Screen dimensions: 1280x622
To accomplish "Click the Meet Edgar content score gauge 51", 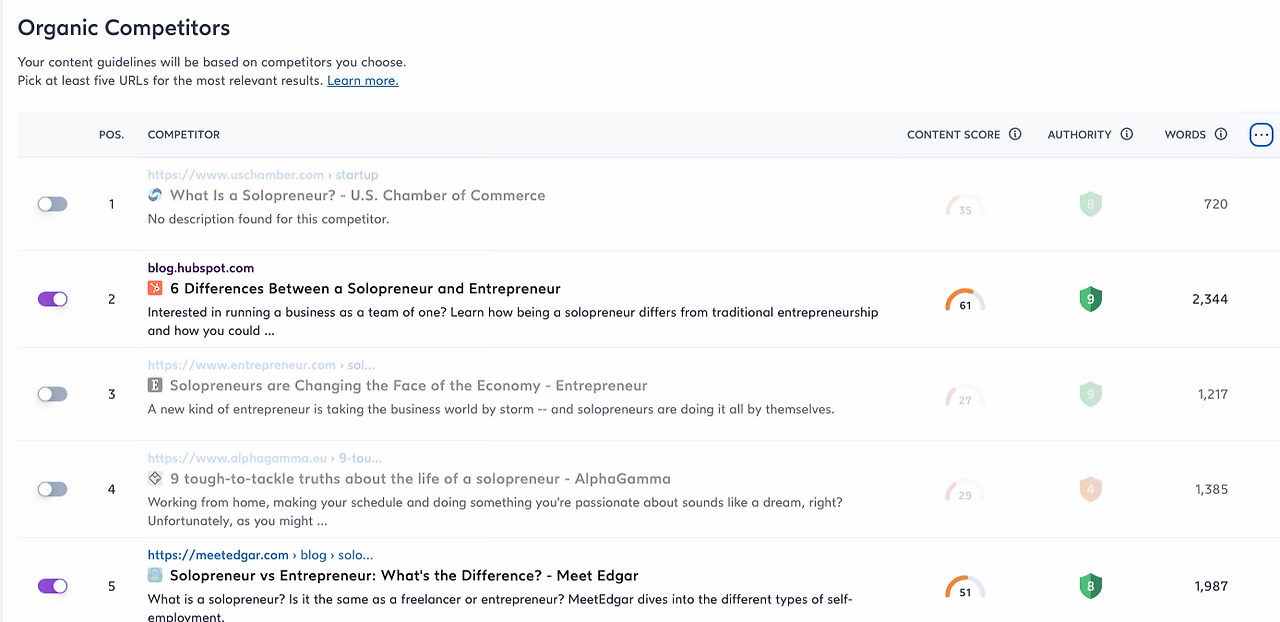I will [x=965, y=587].
